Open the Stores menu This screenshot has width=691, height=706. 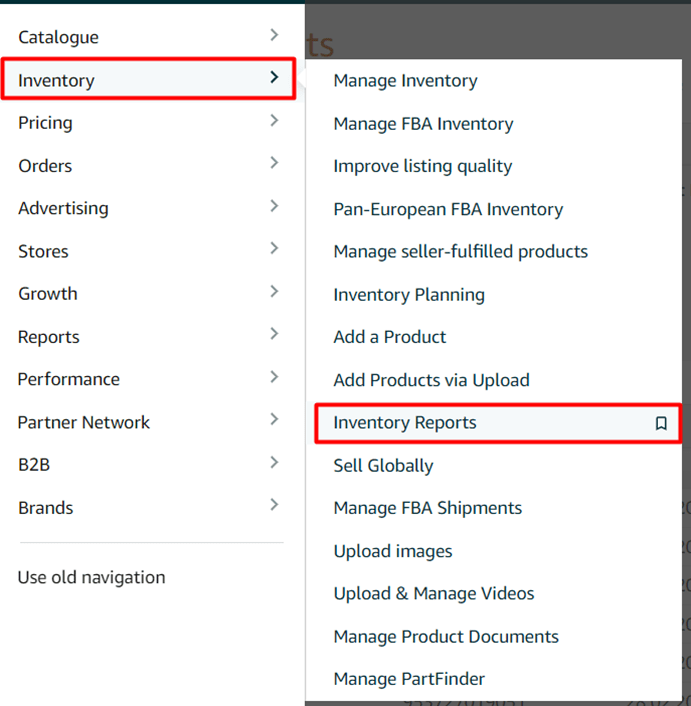[43, 251]
